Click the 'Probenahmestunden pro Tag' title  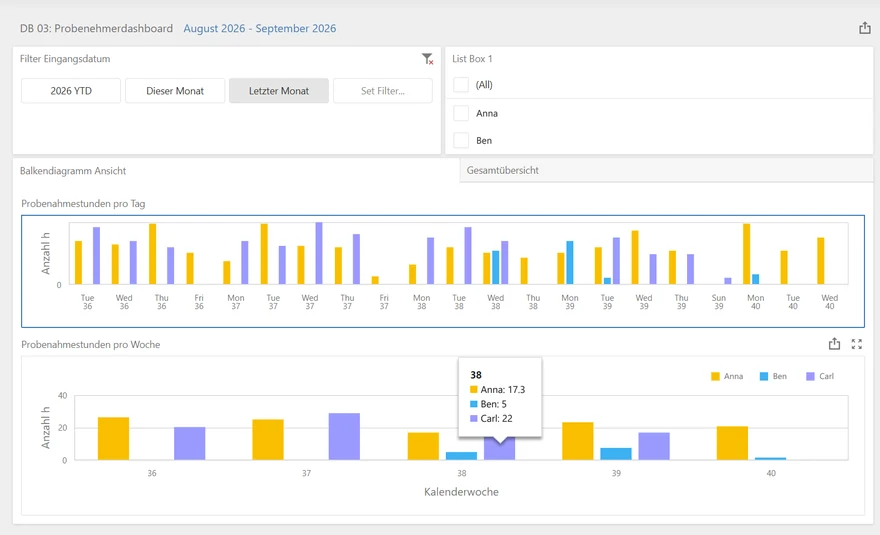[83, 204]
